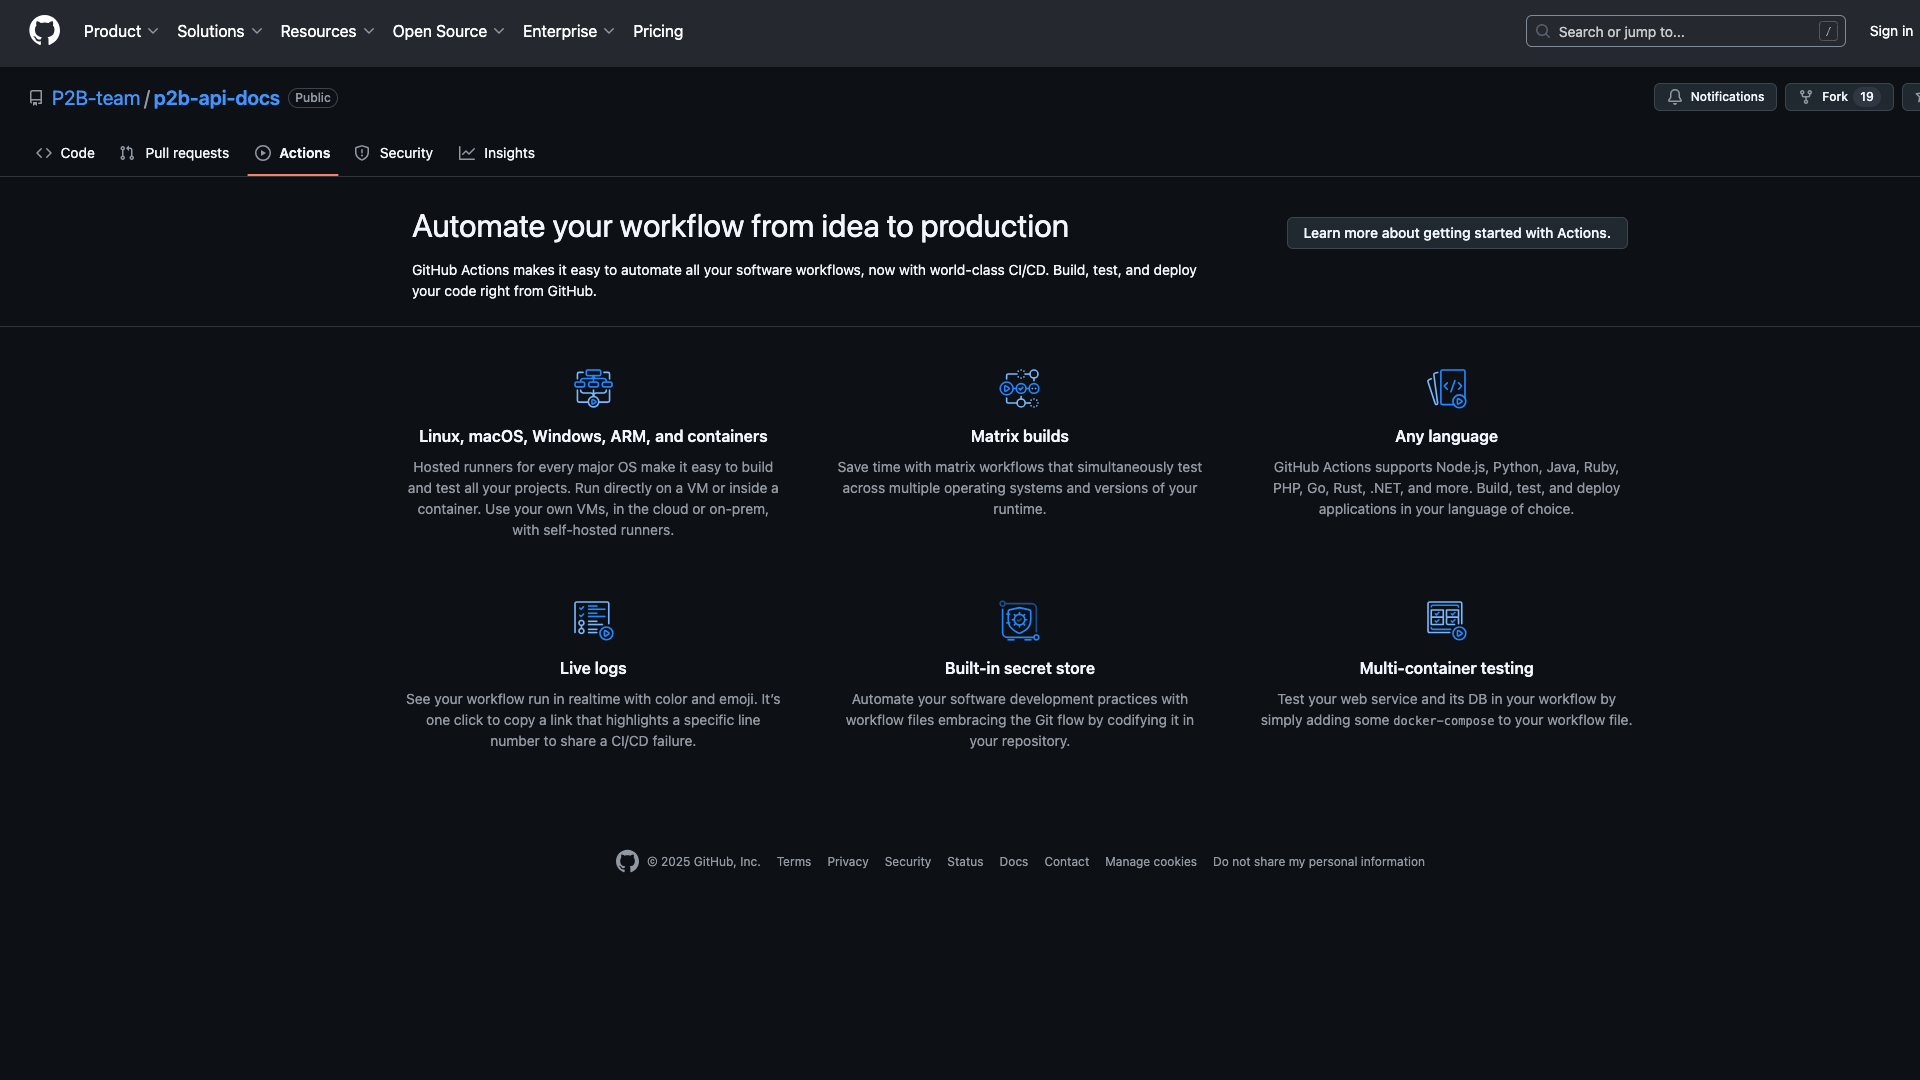1920x1080 pixels.
Task: Click the fork count 19
Action: click(1867, 97)
